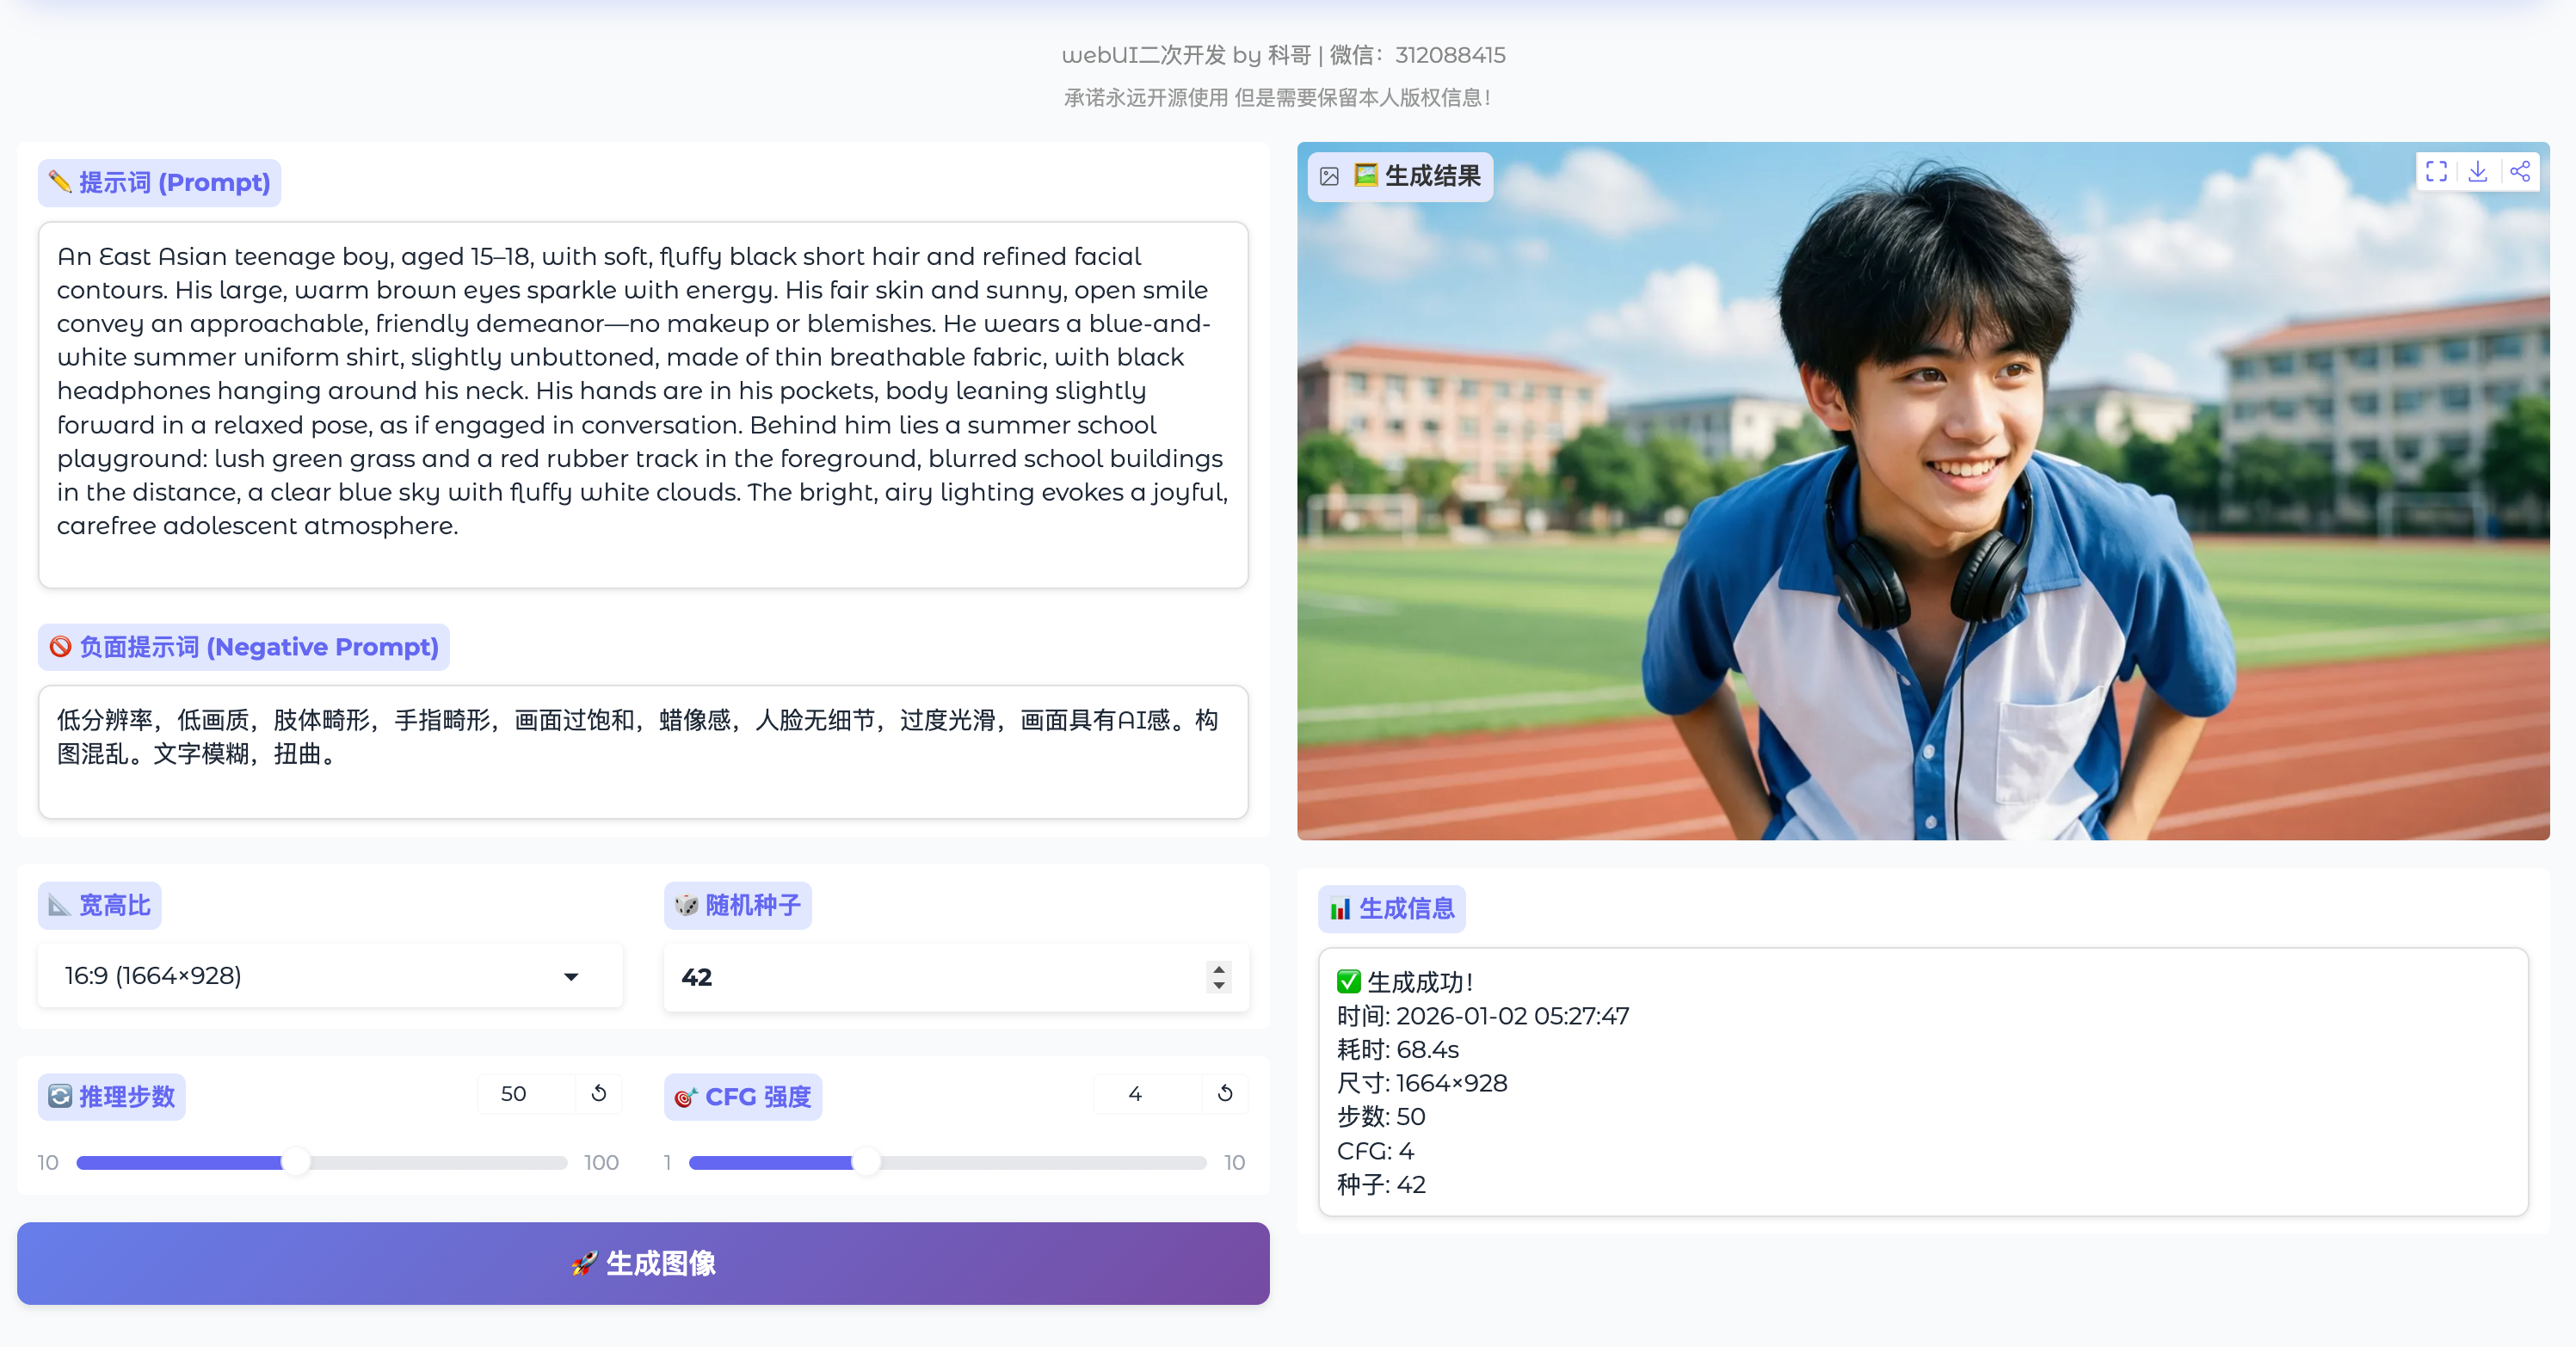Click the share icon on result image

point(2520,172)
